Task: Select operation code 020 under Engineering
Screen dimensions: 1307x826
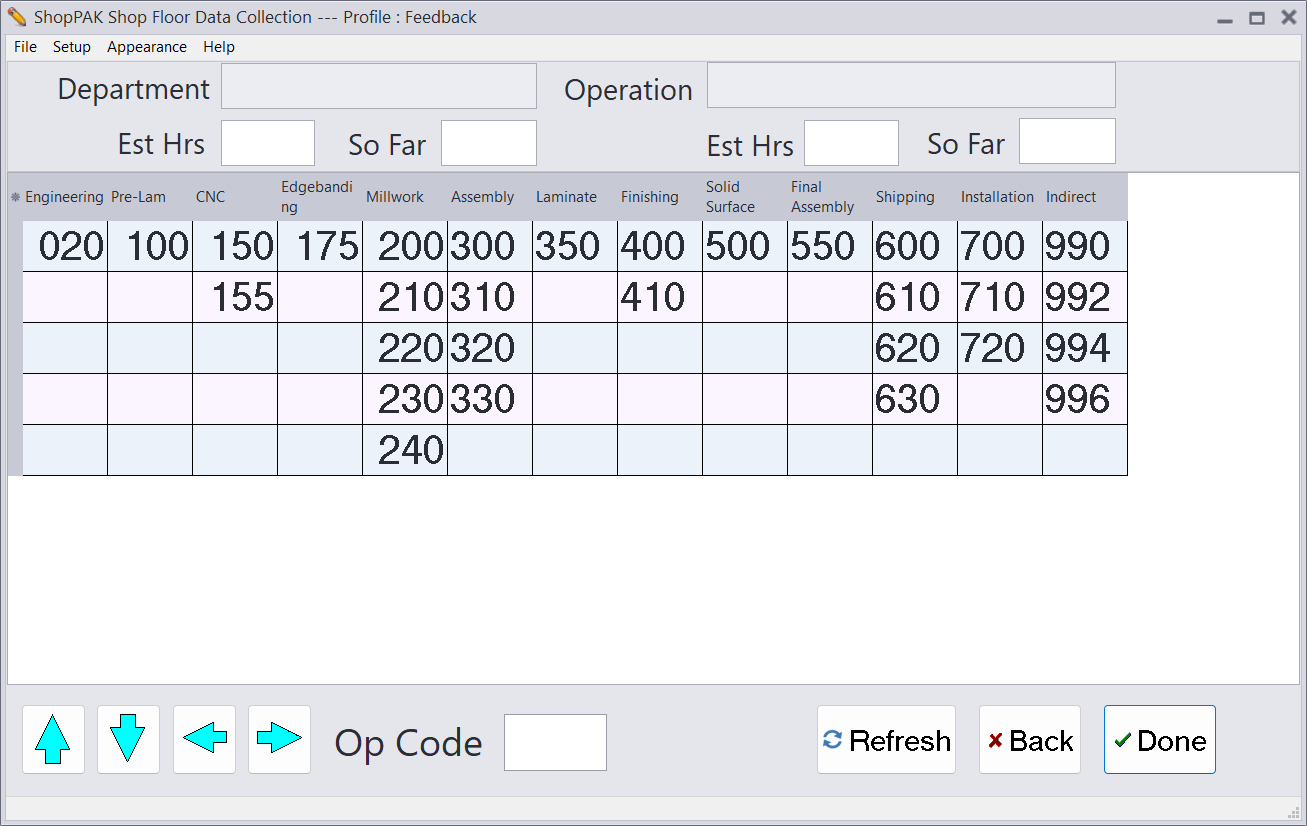Action: (x=65, y=247)
